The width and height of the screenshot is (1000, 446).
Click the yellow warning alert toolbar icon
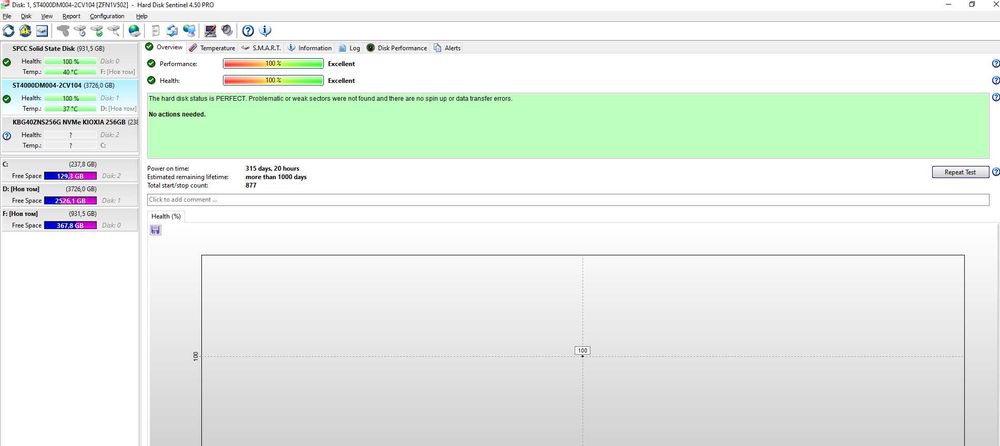pyautogui.click(x=25, y=31)
